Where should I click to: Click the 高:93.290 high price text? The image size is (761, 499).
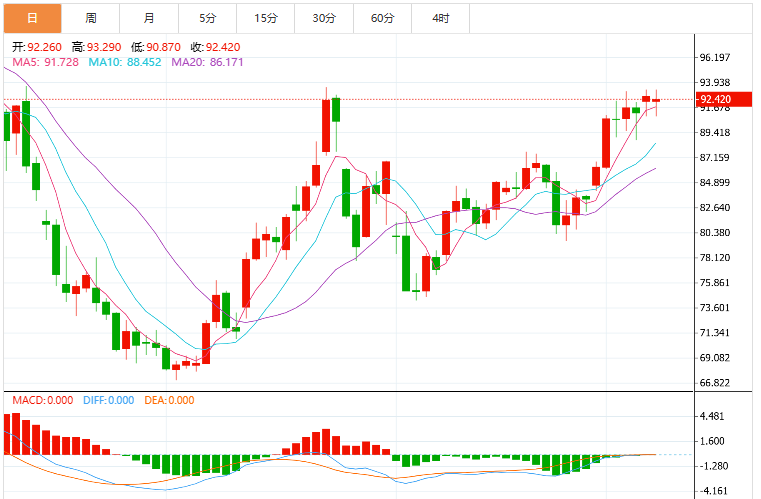coord(97,47)
